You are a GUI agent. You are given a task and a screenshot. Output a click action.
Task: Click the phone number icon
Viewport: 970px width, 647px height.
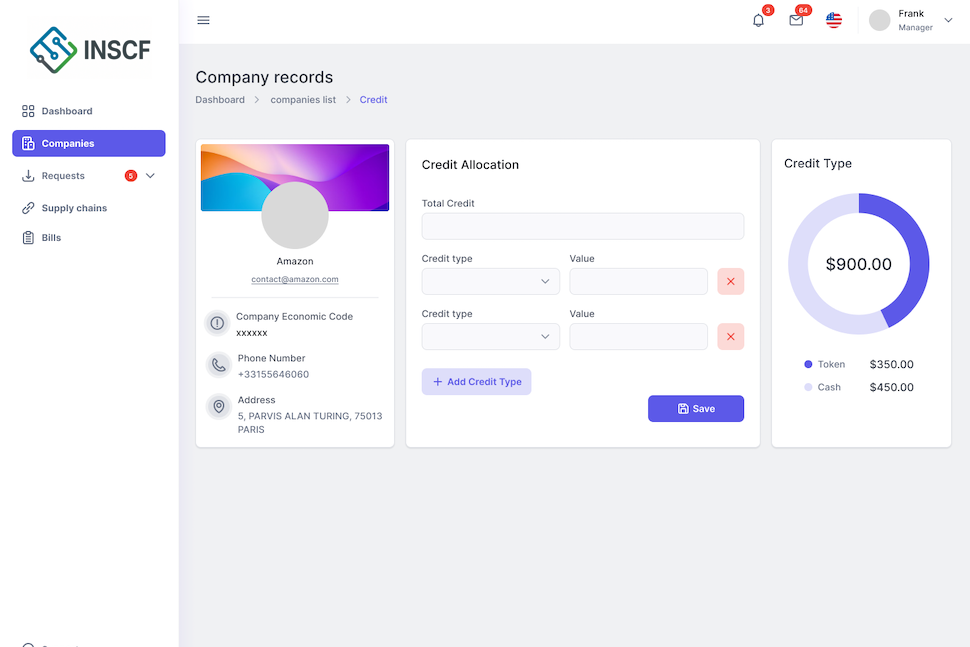coord(218,365)
